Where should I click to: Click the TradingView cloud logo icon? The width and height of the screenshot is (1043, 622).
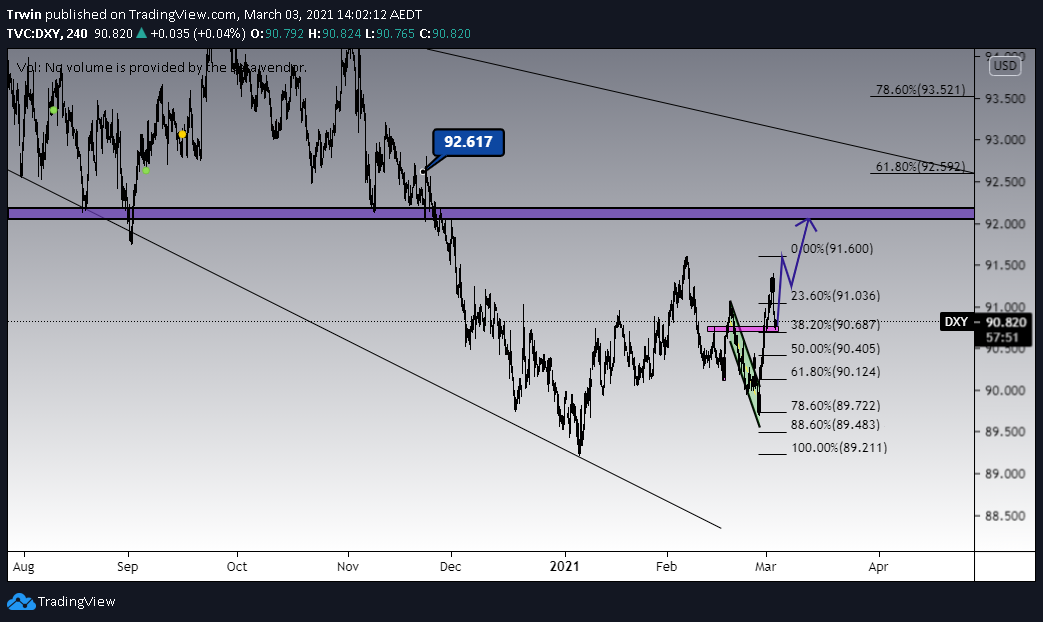point(21,601)
